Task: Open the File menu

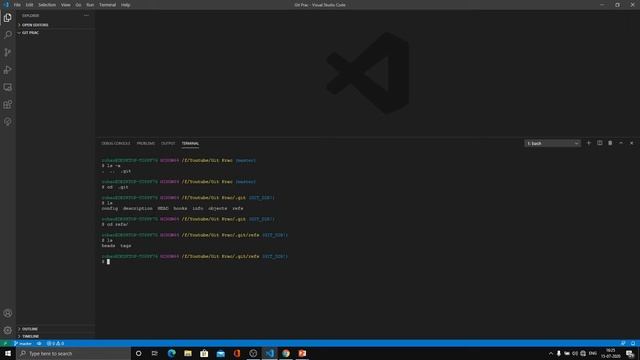Action: coord(17,5)
